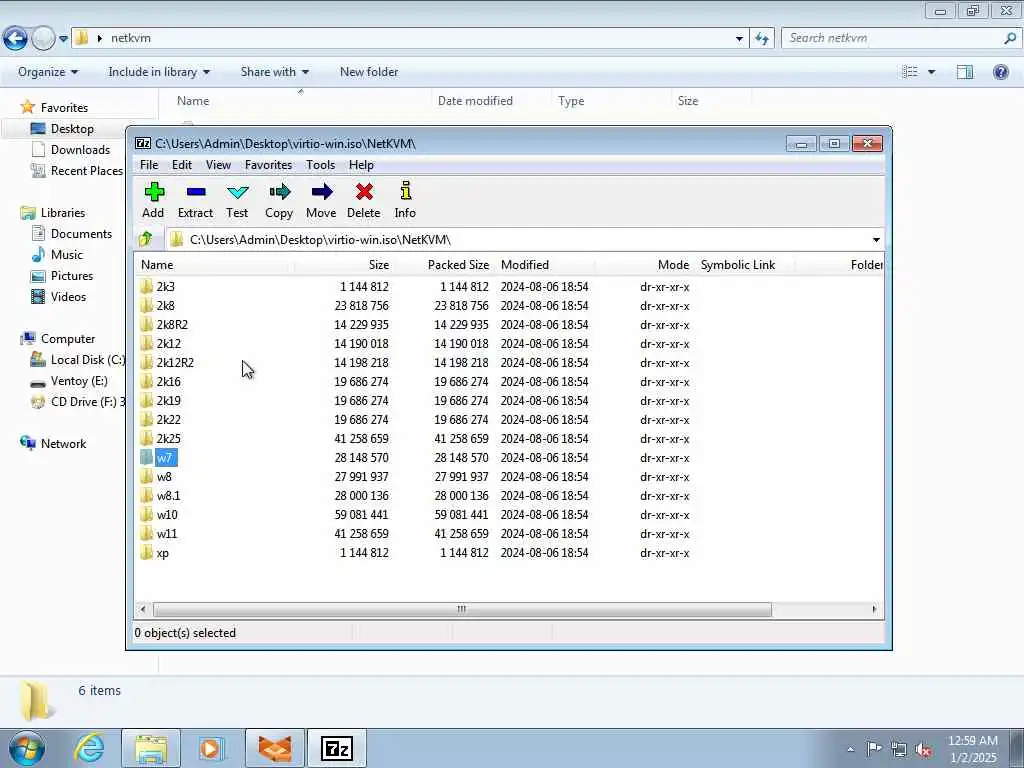Open recent pages dropdown beside navigation buttons
1024x768 pixels.
click(x=63, y=39)
